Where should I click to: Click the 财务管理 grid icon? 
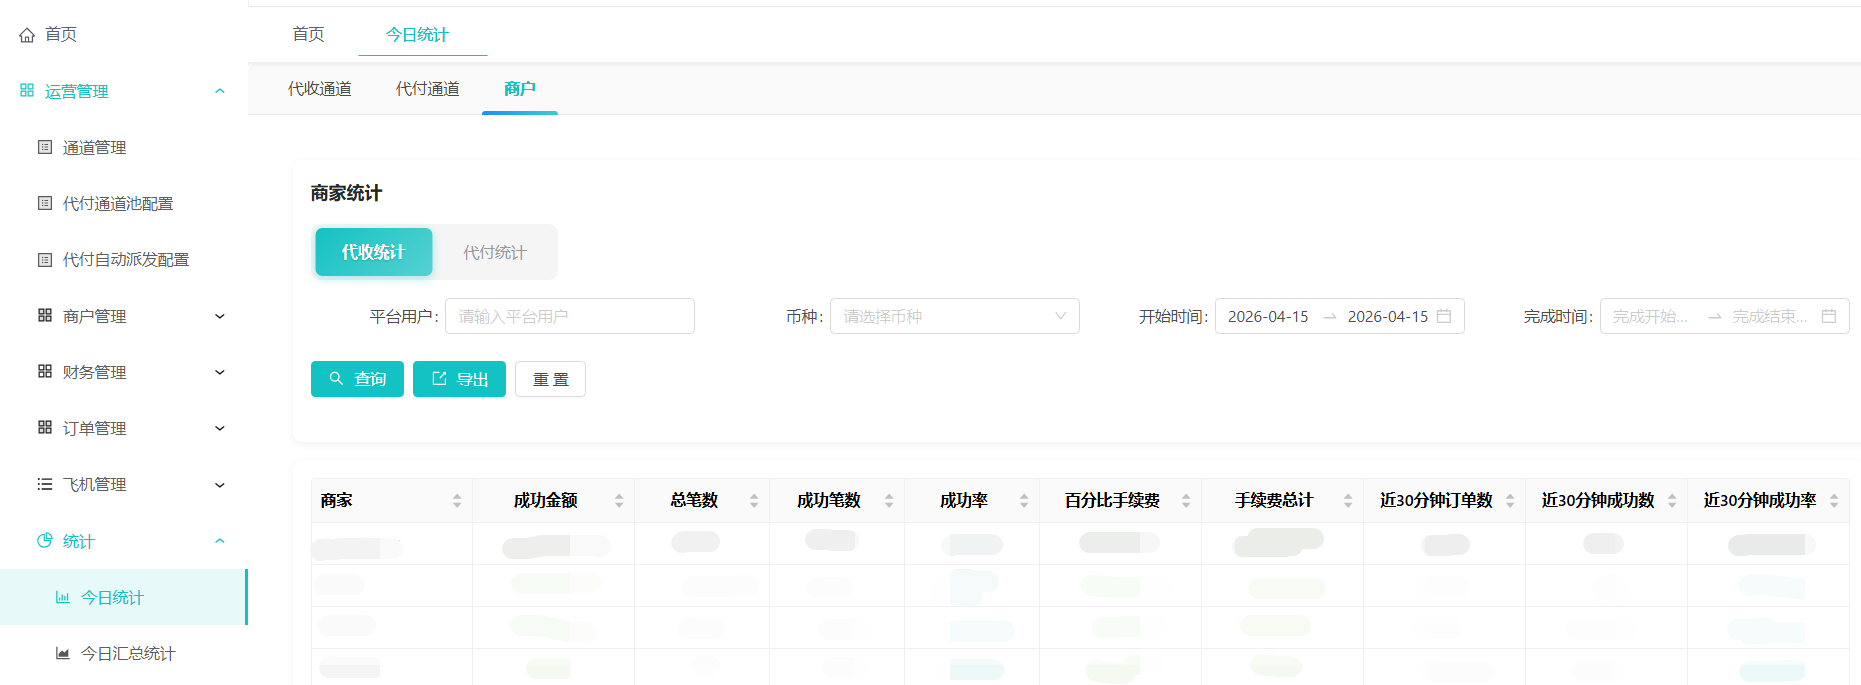(45, 371)
